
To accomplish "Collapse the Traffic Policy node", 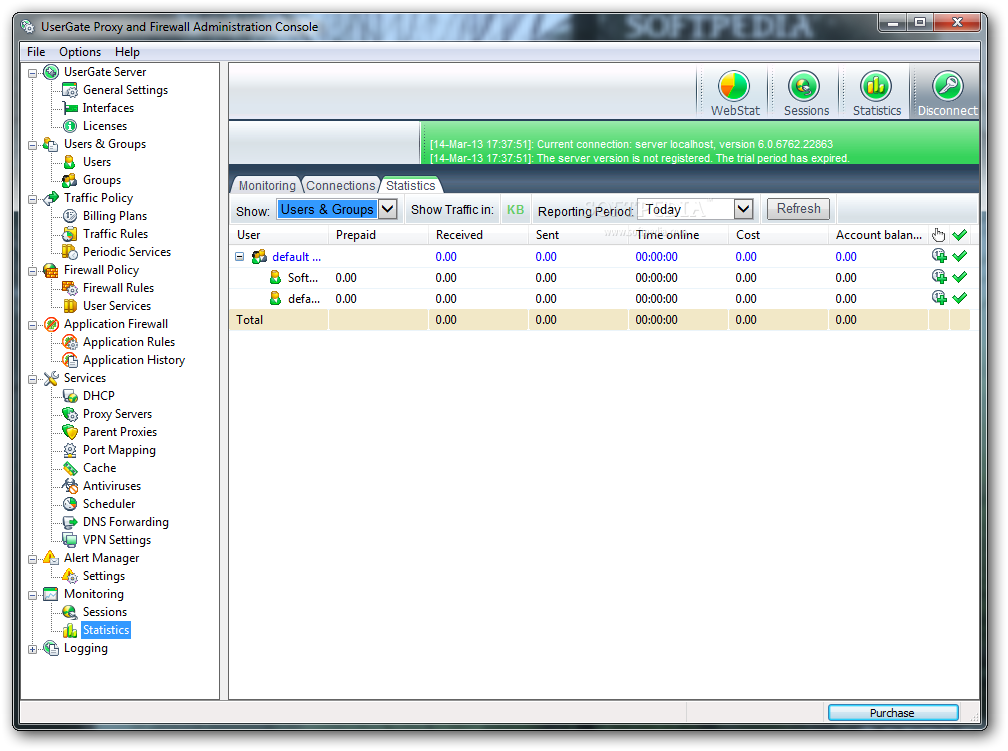I will tap(33, 199).
